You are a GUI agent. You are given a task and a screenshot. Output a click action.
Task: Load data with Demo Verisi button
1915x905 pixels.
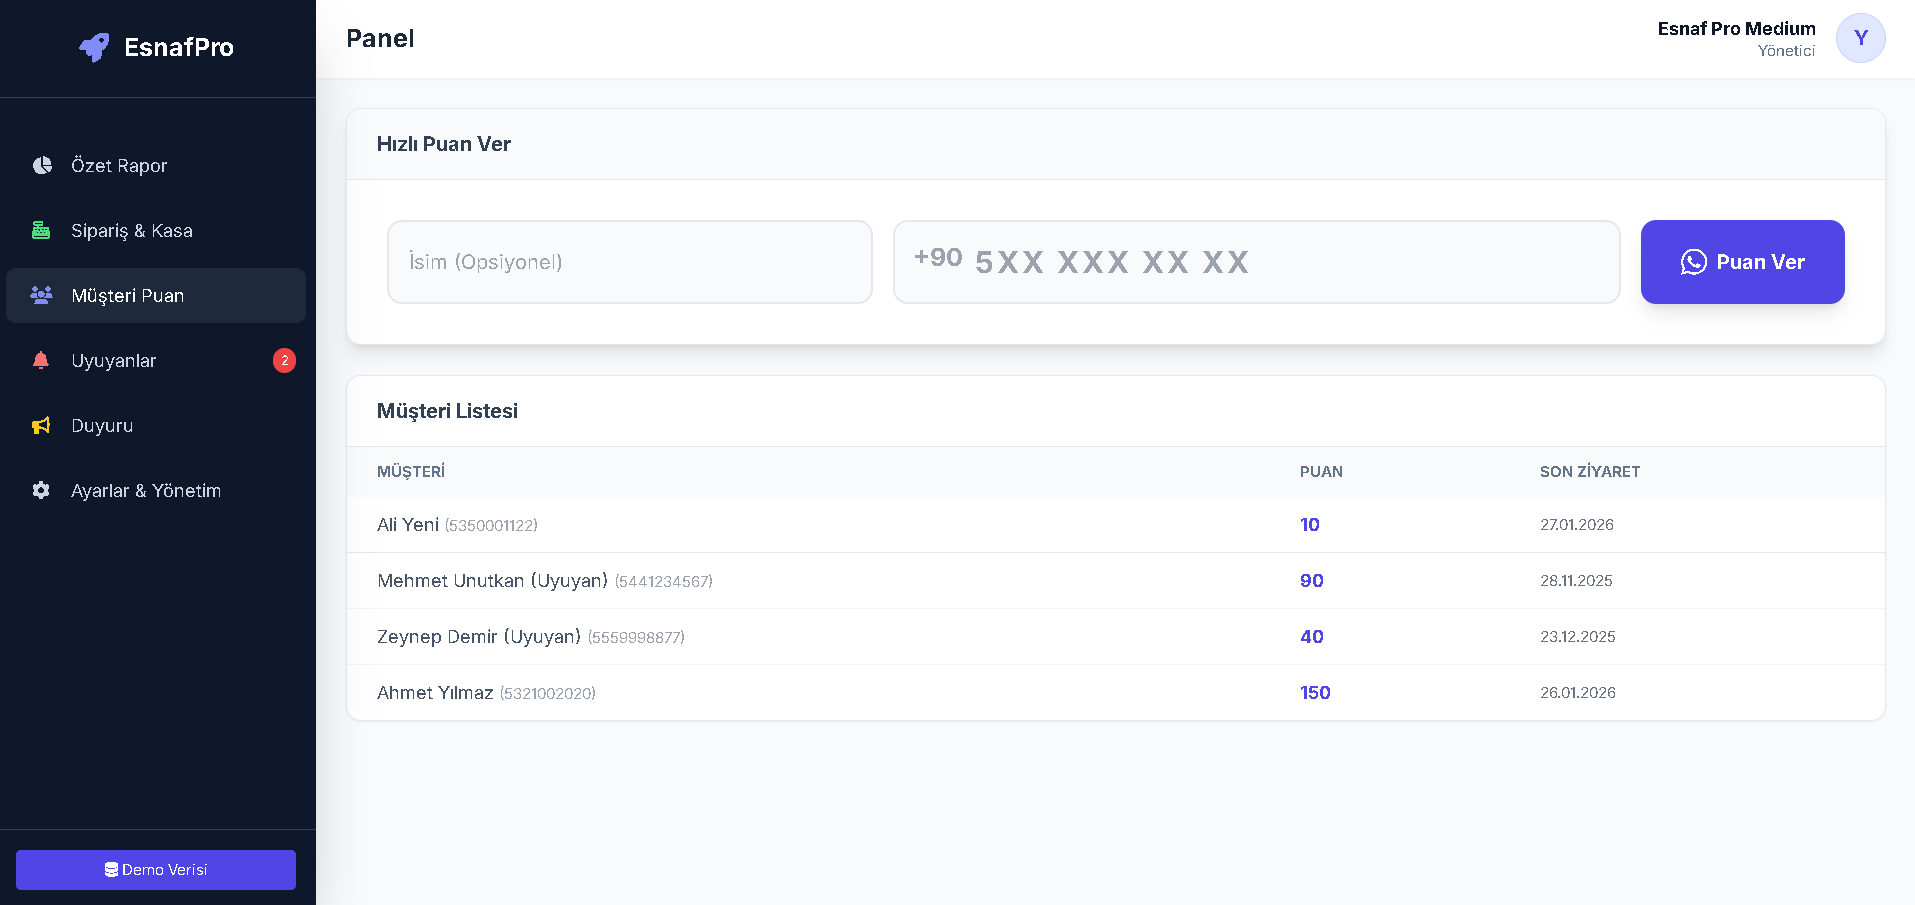[156, 870]
